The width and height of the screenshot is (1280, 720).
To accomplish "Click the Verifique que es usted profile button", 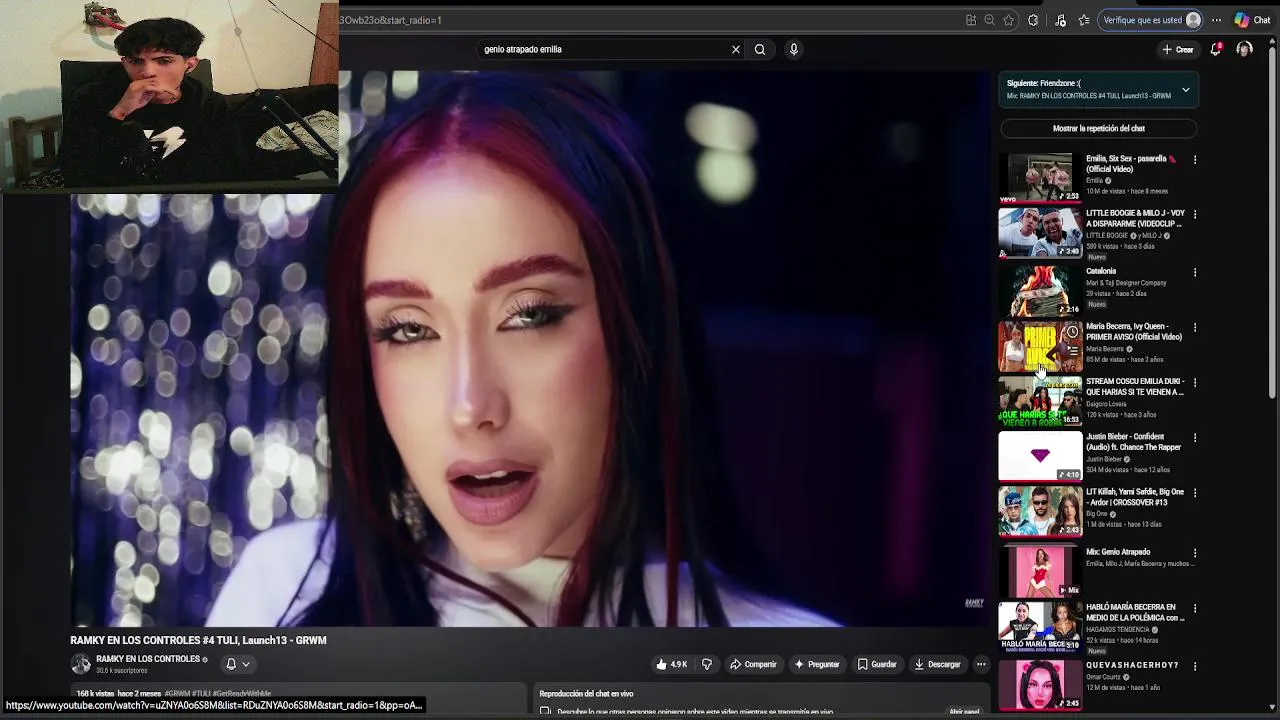I will 1150,20.
